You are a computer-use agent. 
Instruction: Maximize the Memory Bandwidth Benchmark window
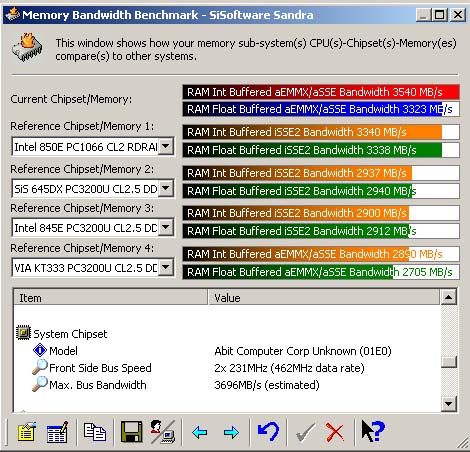click(440, 15)
